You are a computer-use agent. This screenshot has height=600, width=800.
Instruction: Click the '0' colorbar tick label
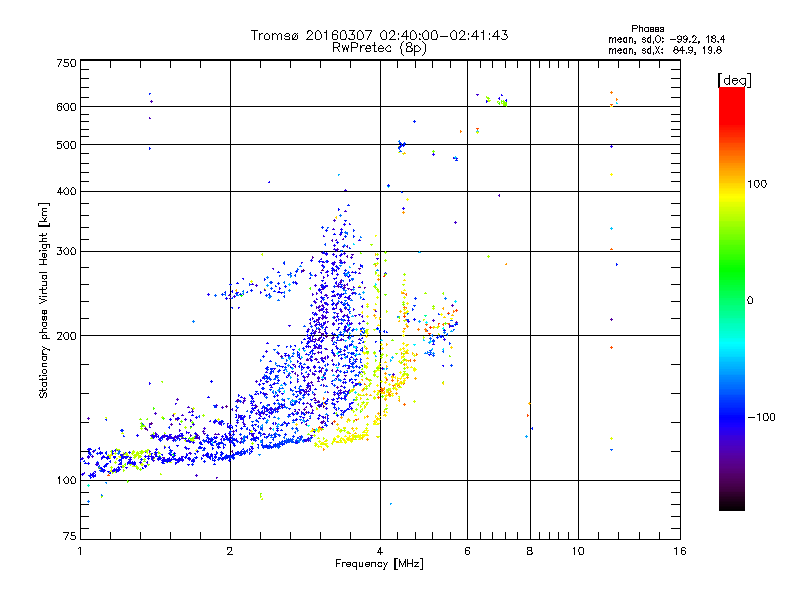pos(749,301)
